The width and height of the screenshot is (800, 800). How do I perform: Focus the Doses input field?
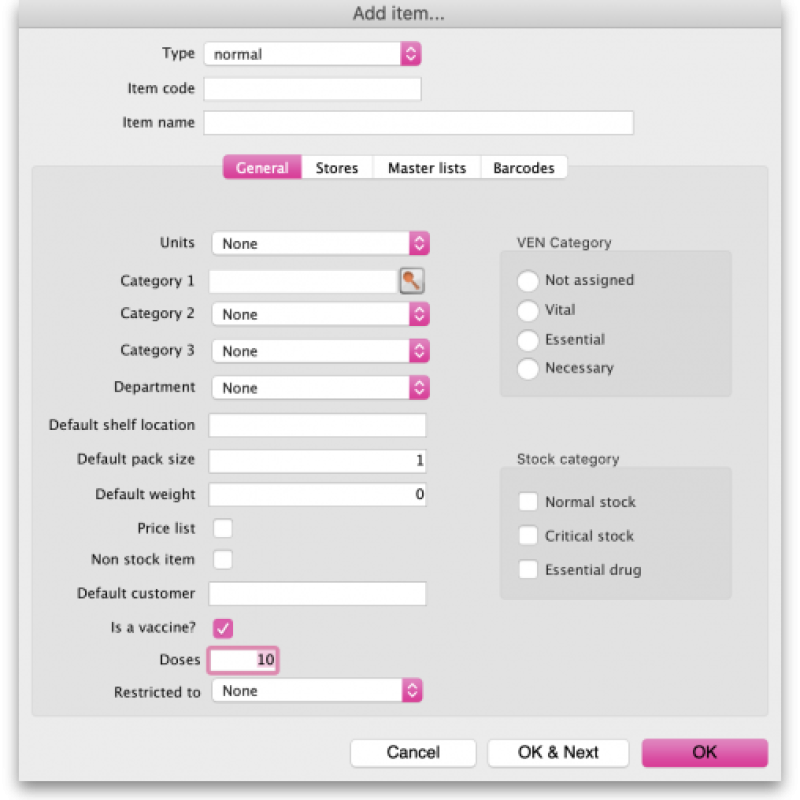coord(243,660)
